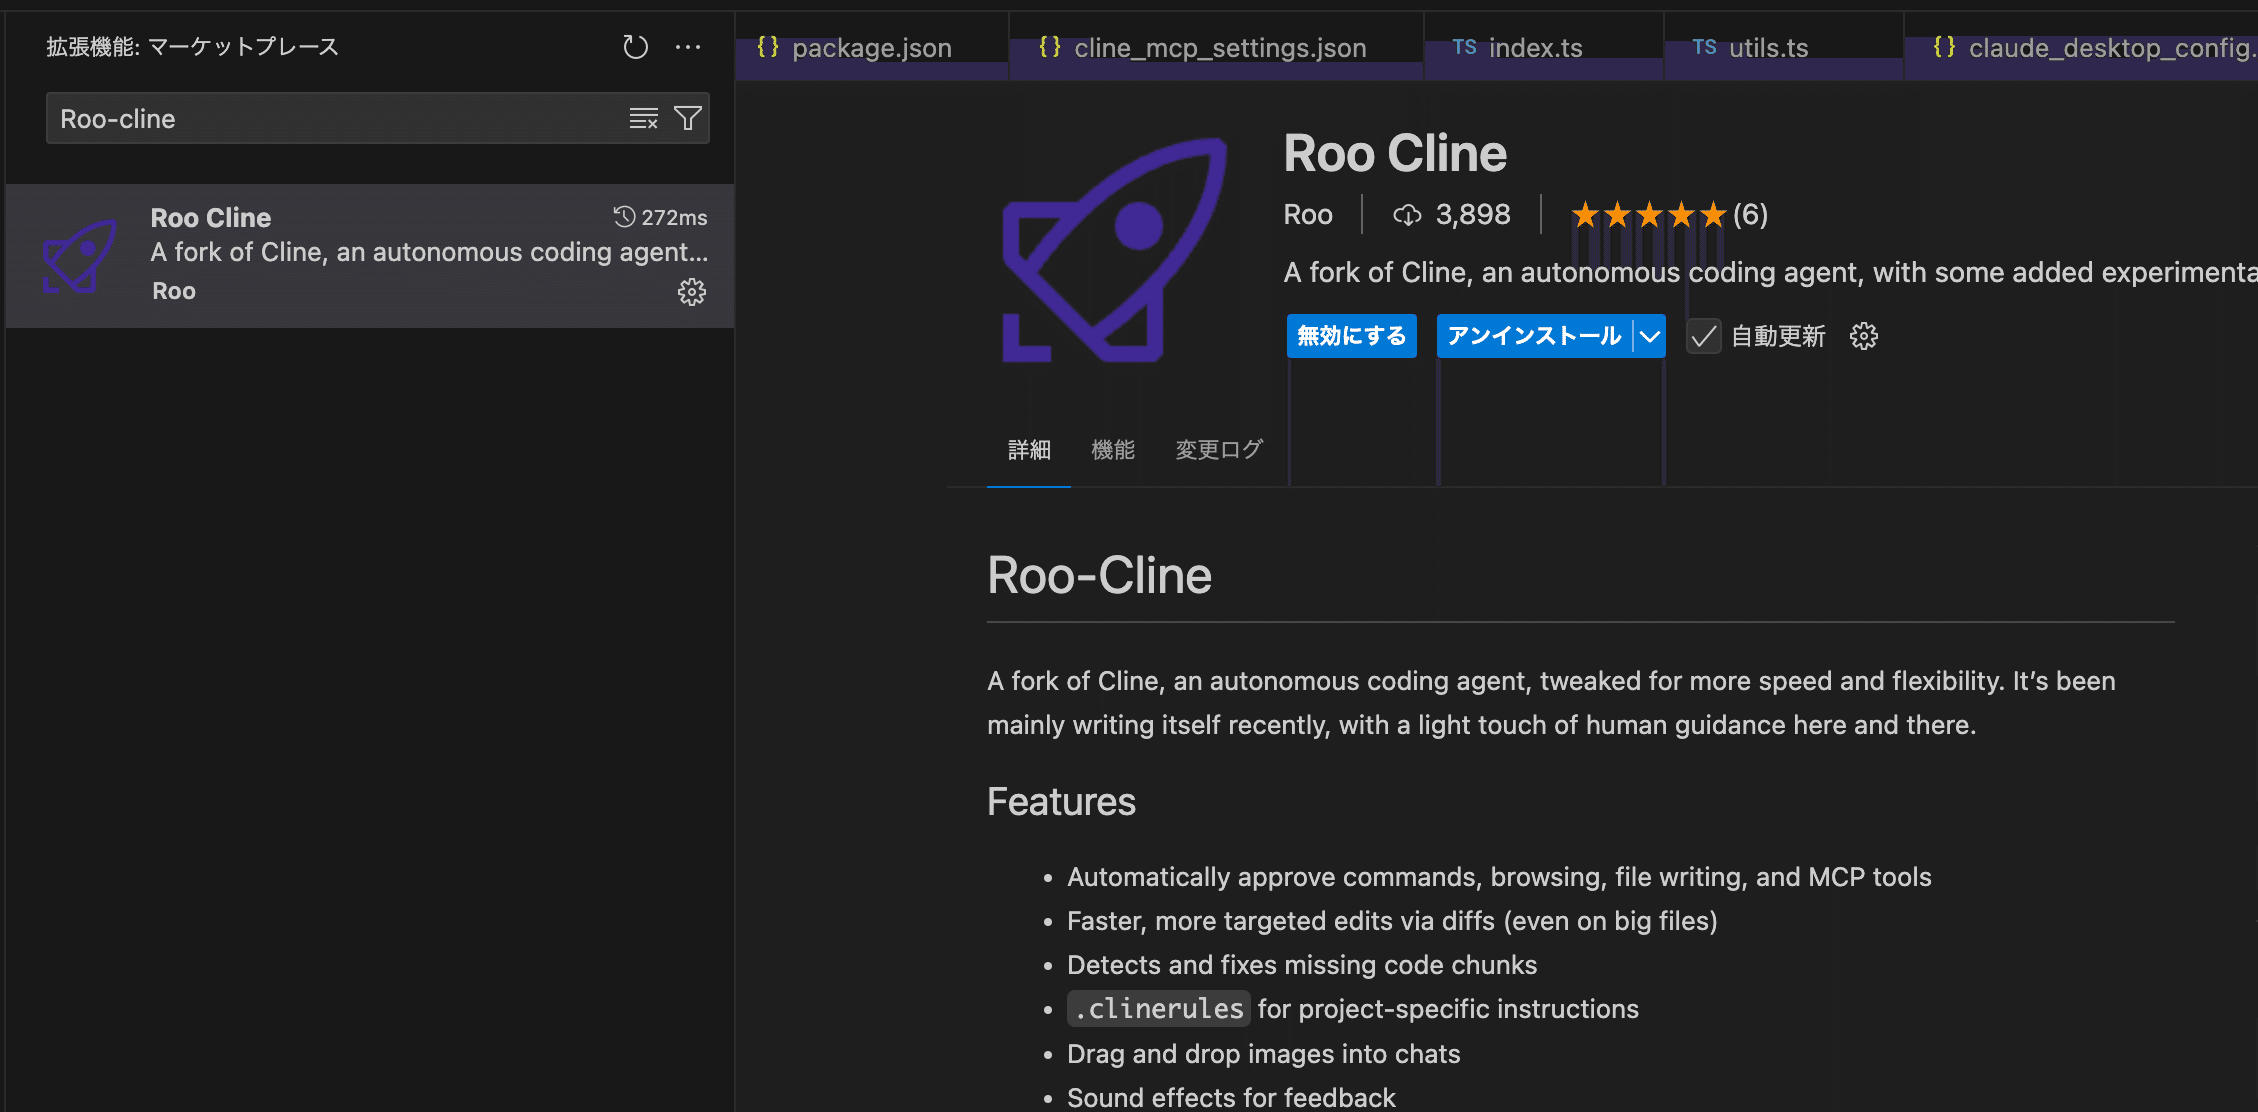2258x1112 pixels.
Task: Click settings gear next to 自動更新
Action: click(1864, 336)
